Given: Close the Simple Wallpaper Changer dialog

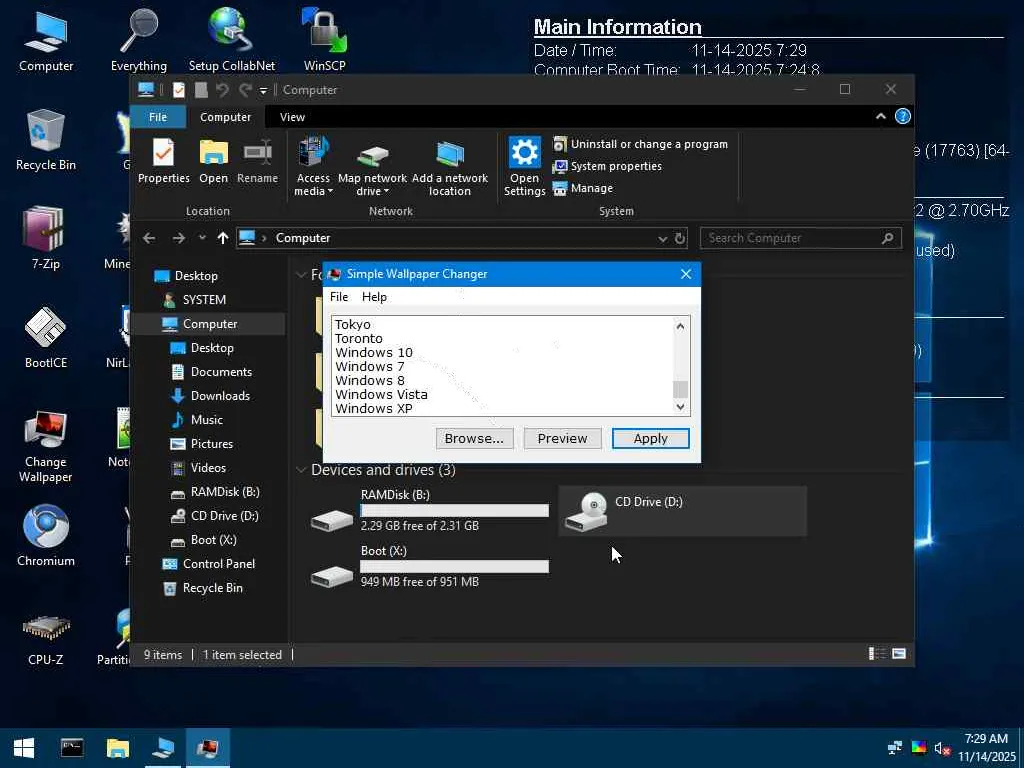Looking at the screenshot, I should click(686, 274).
